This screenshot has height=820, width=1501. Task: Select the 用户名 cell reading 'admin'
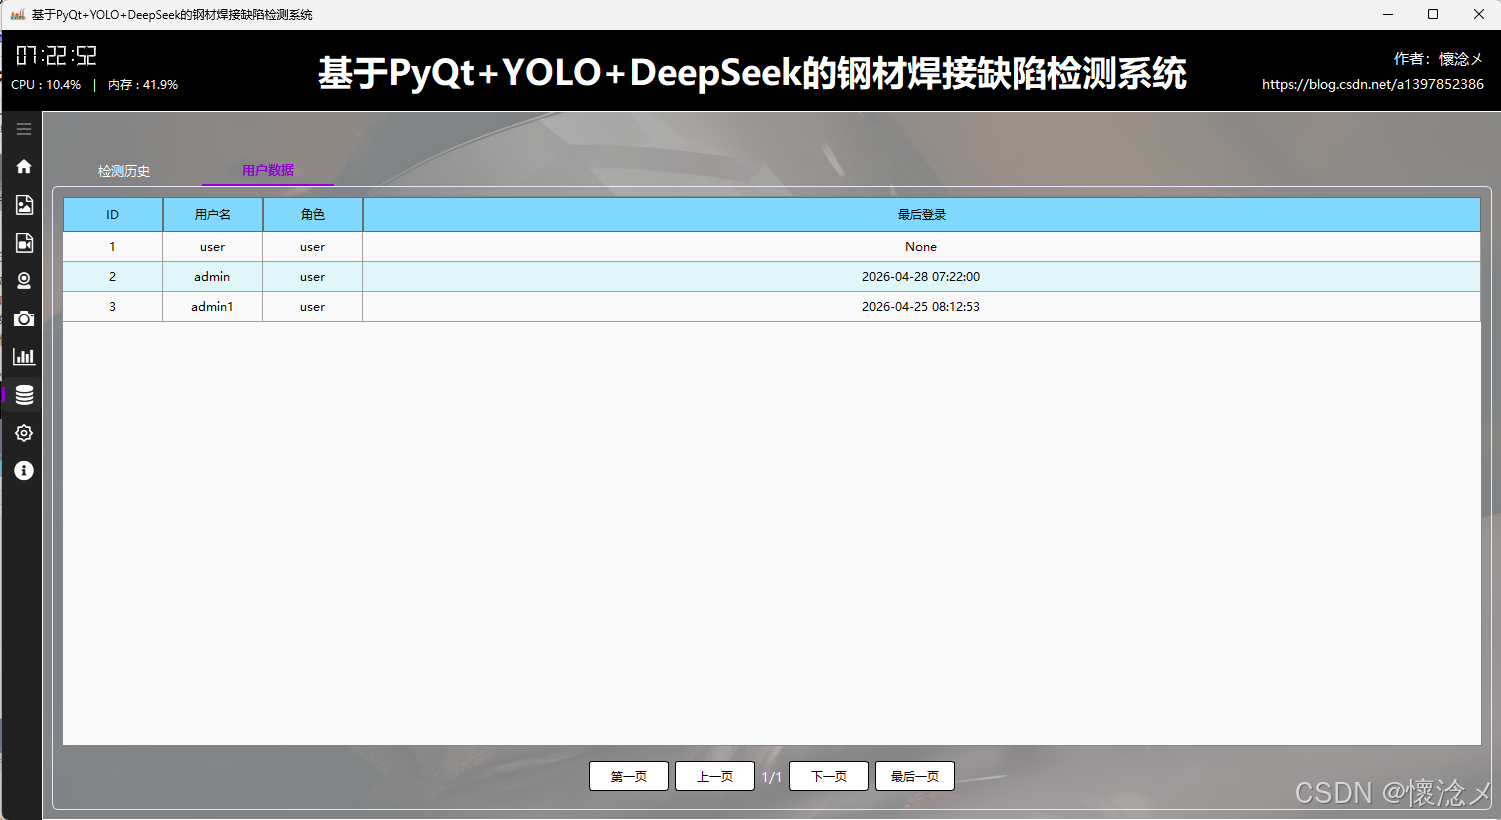pyautogui.click(x=213, y=277)
